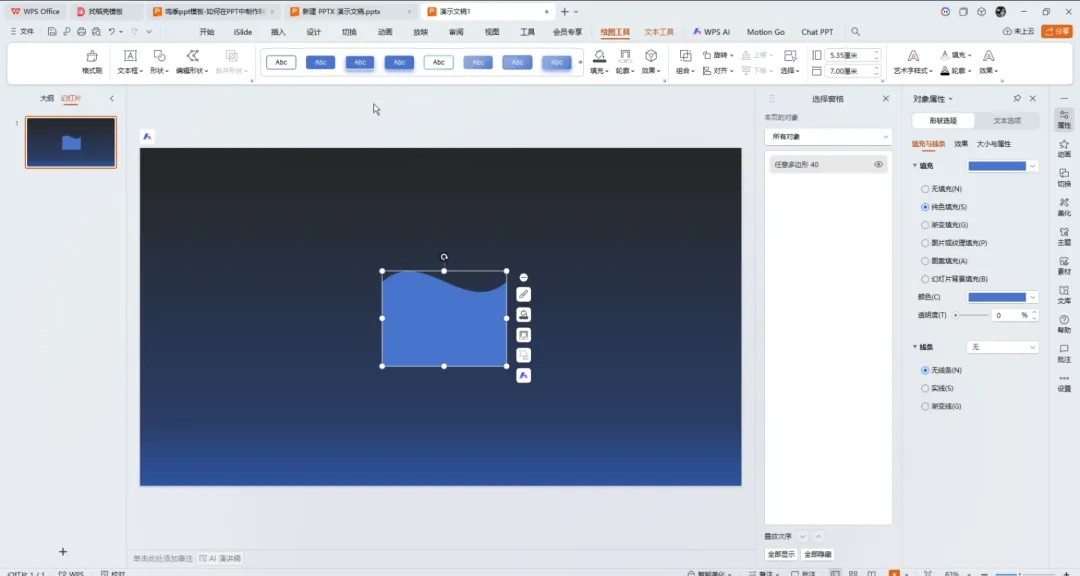Open 主题 theme panel in right sidebar
The image size is (1080, 576).
pos(1064,236)
